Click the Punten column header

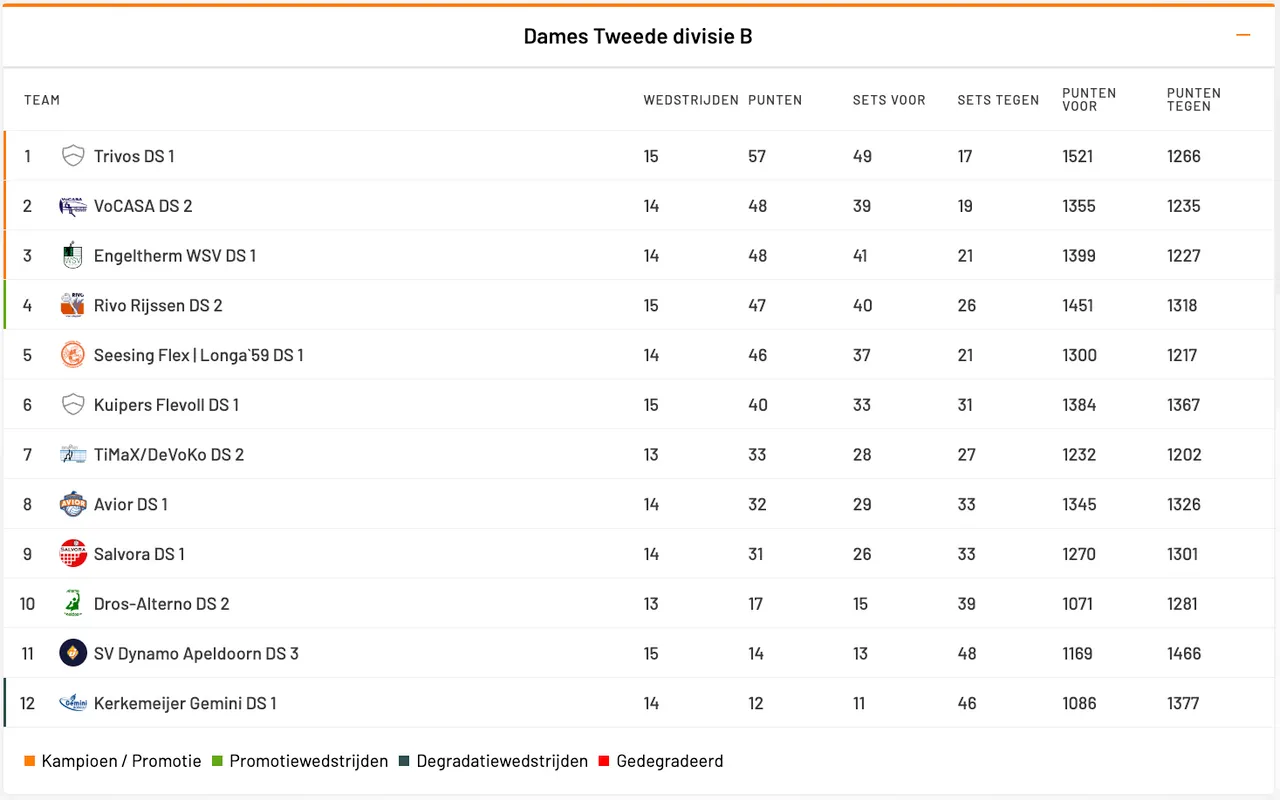pos(775,100)
